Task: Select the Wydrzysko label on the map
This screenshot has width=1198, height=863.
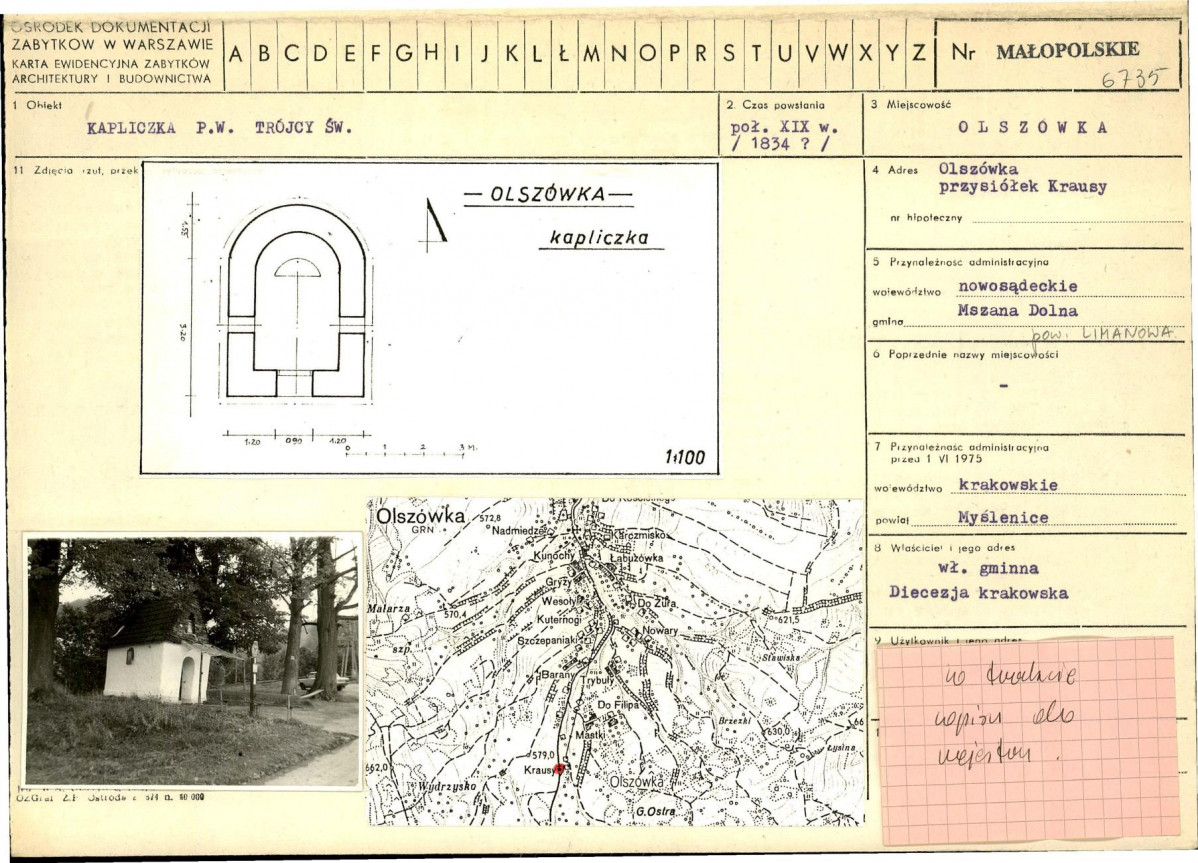Action: (447, 786)
